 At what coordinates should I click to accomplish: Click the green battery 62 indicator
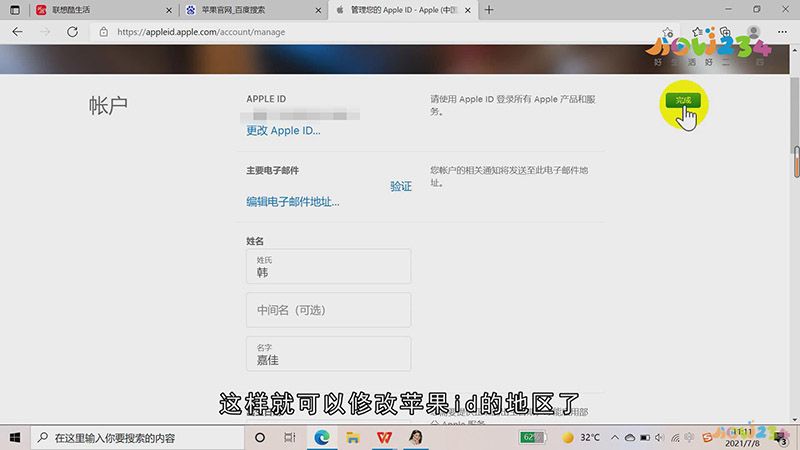(x=532, y=437)
